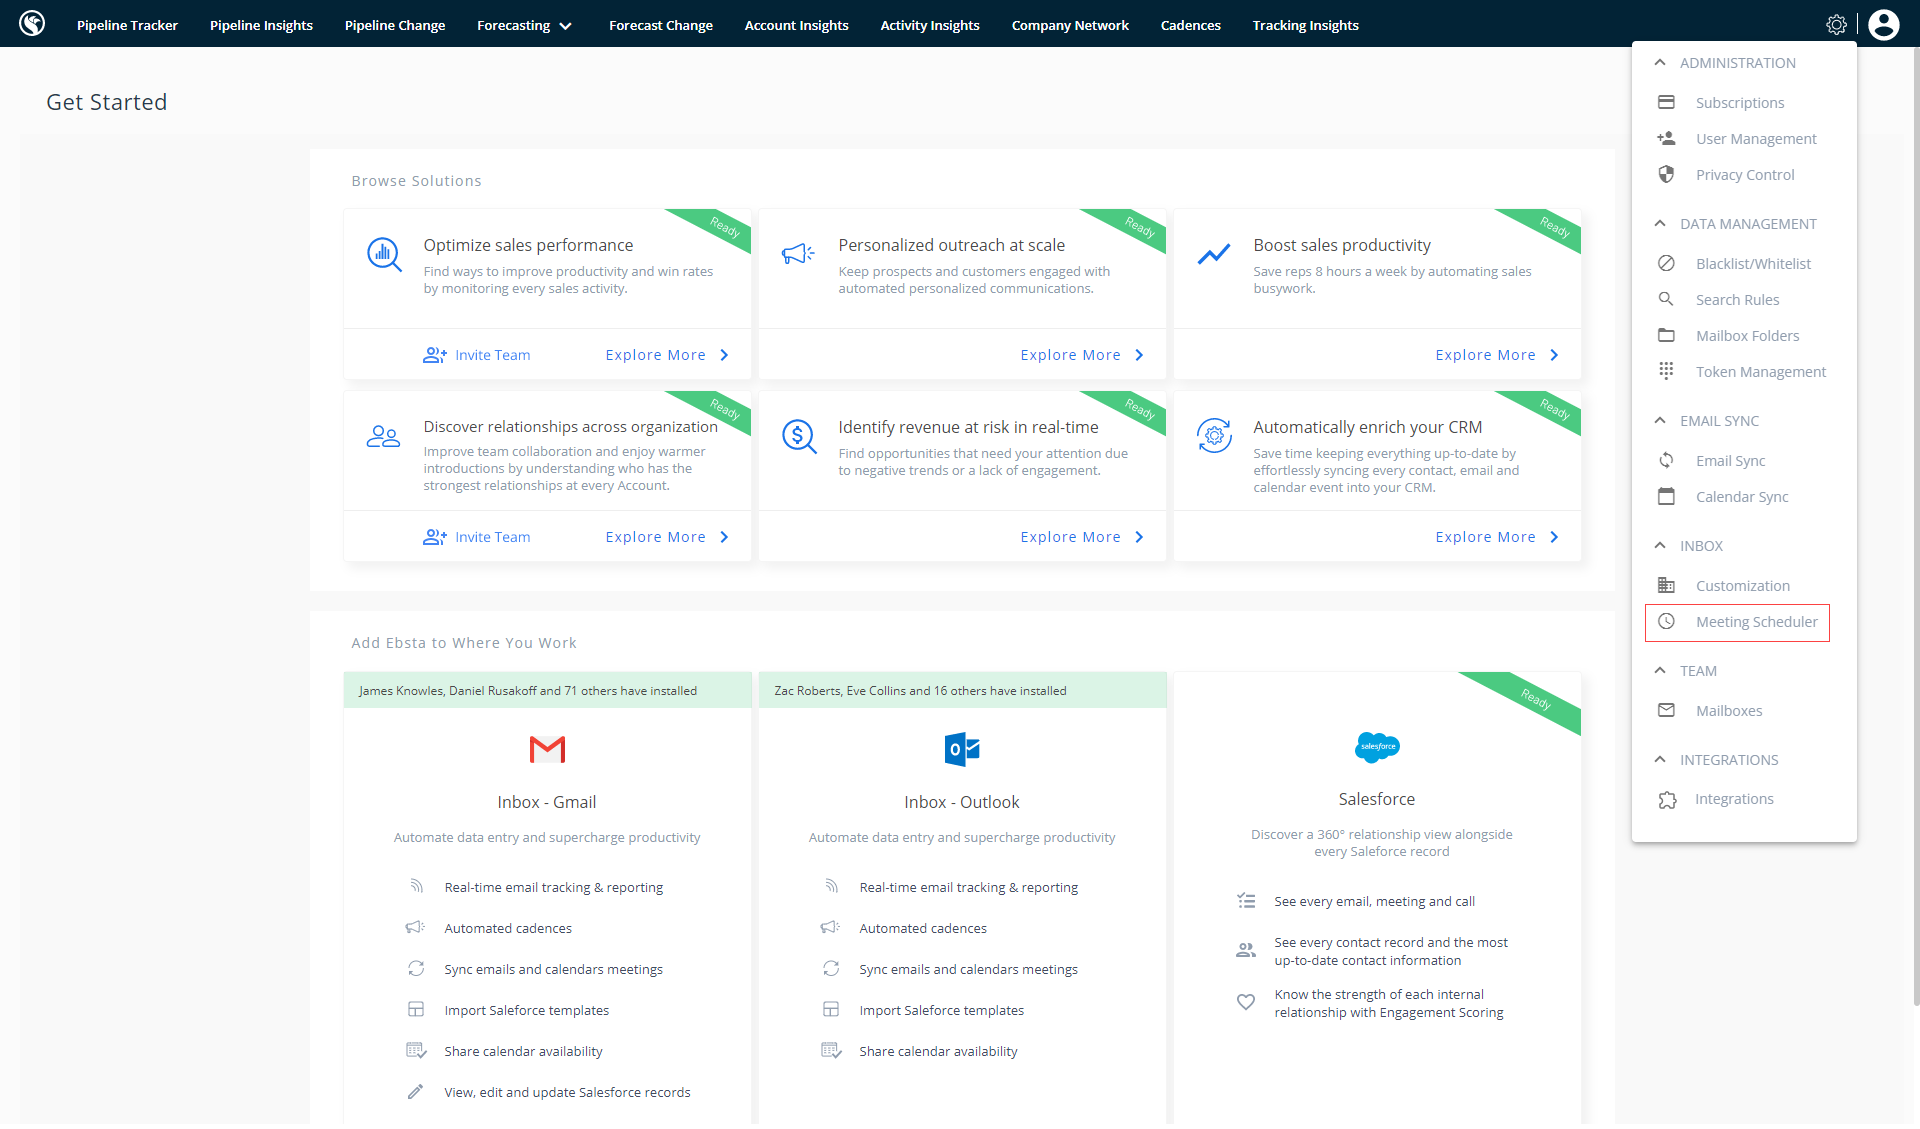This screenshot has width=1920, height=1129.
Task: Collapse the Email Sync section chevron
Action: 1660,420
